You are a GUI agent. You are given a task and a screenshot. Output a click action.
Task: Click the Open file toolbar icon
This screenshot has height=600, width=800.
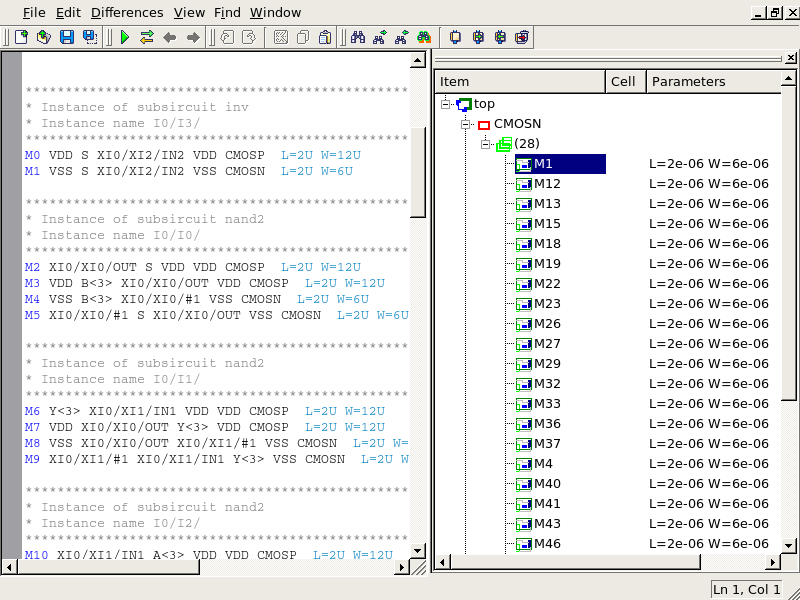click(43, 37)
